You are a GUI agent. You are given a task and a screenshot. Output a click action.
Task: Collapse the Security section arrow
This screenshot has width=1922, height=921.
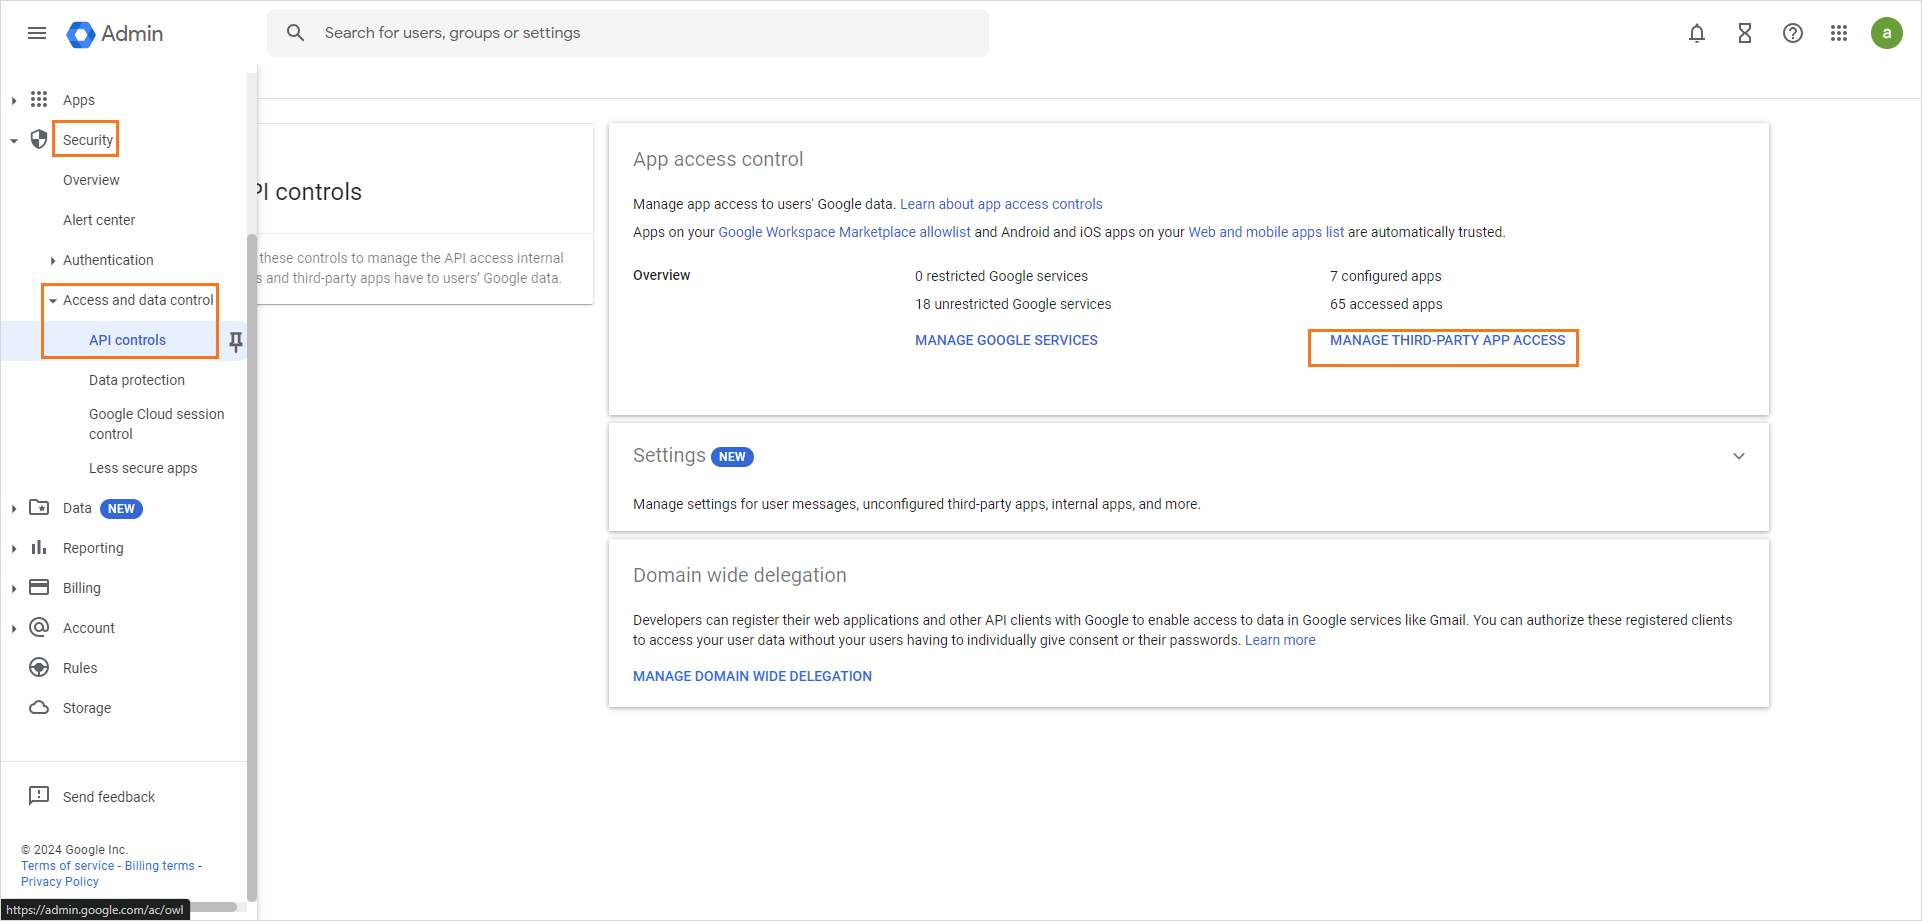coord(14,140)
